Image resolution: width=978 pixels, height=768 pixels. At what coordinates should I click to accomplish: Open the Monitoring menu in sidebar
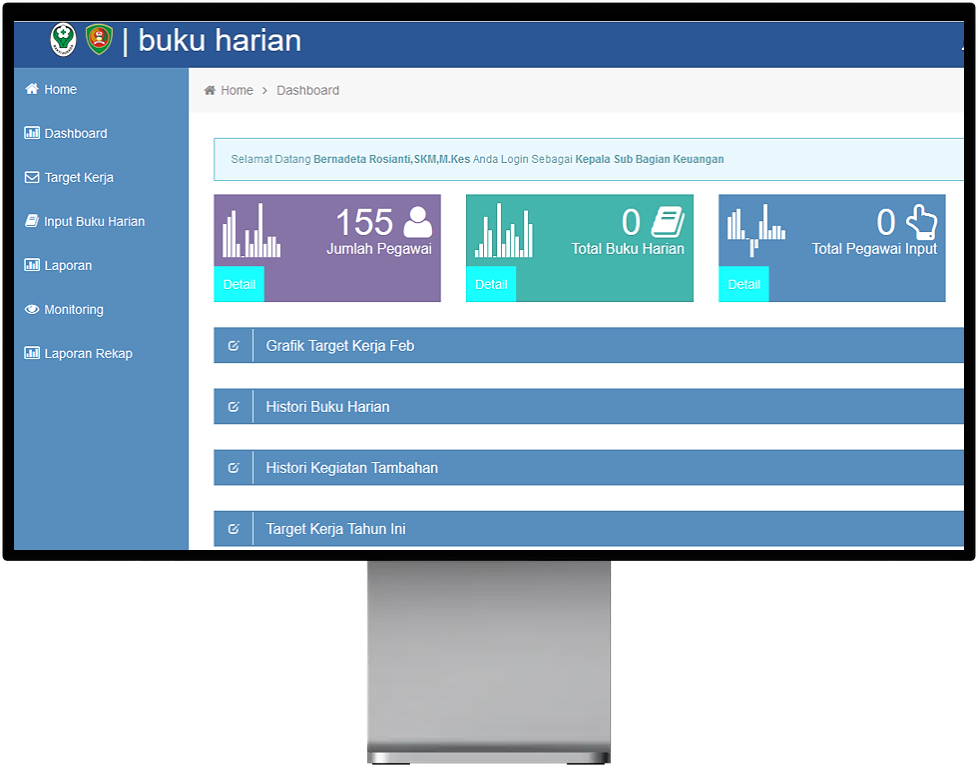pyautogui.click(x=73, y=309)
